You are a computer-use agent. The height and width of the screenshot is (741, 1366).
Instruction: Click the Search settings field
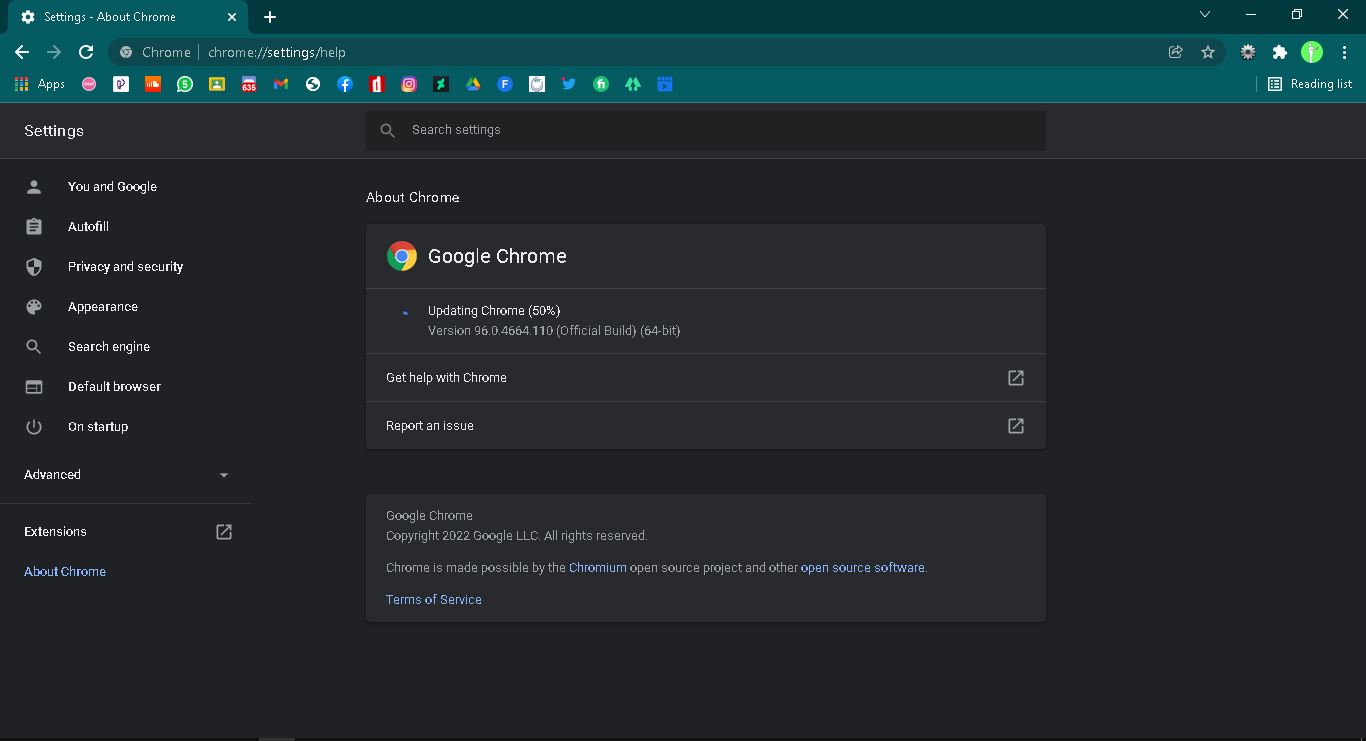tap(705, 130)
